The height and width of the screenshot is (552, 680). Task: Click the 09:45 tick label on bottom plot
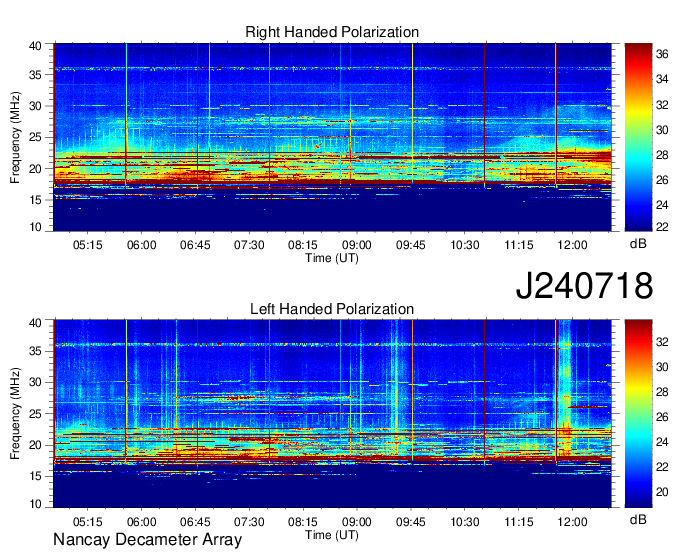[x=411, y=522]
